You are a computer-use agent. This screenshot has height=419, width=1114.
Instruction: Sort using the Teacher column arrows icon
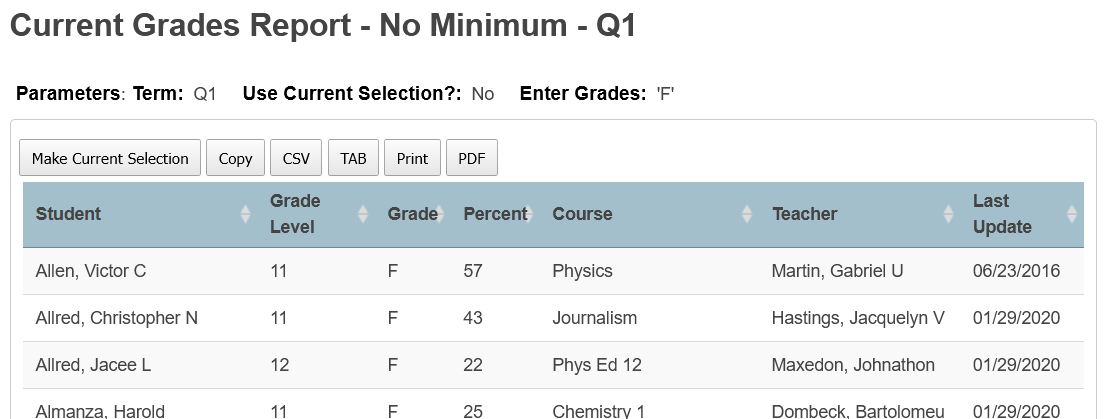click(x=948, y=214)
